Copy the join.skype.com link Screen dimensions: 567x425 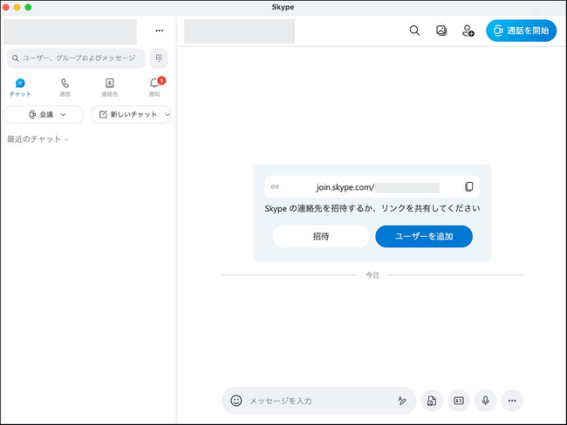pyautogui.click(x=469, y=187)
